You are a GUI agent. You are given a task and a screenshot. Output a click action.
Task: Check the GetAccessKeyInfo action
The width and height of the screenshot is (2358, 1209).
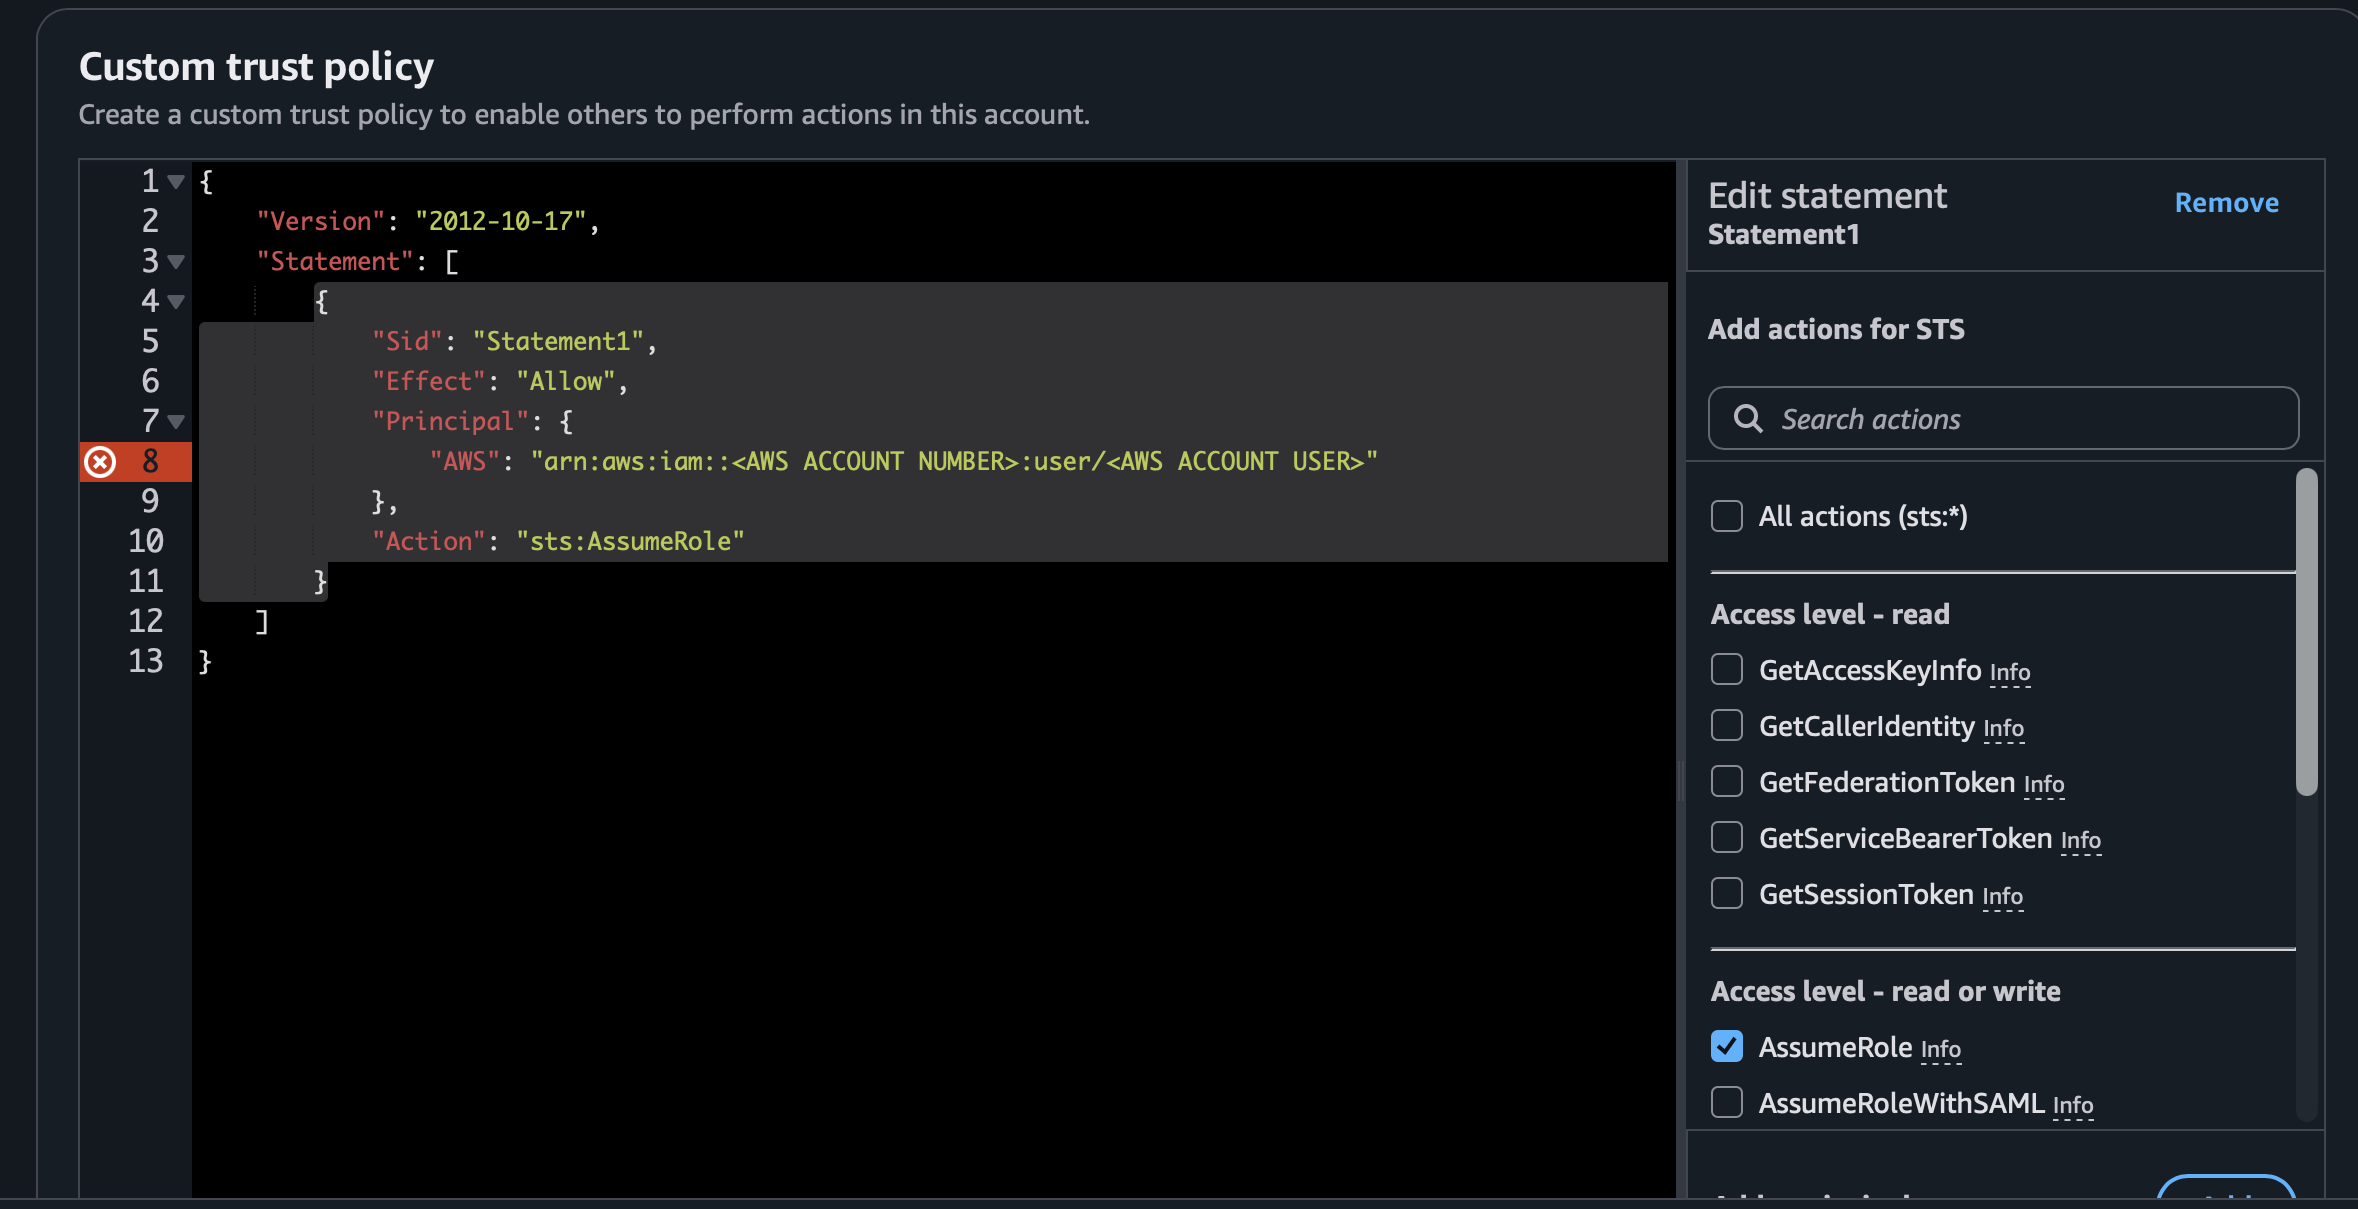point(1727,670)
